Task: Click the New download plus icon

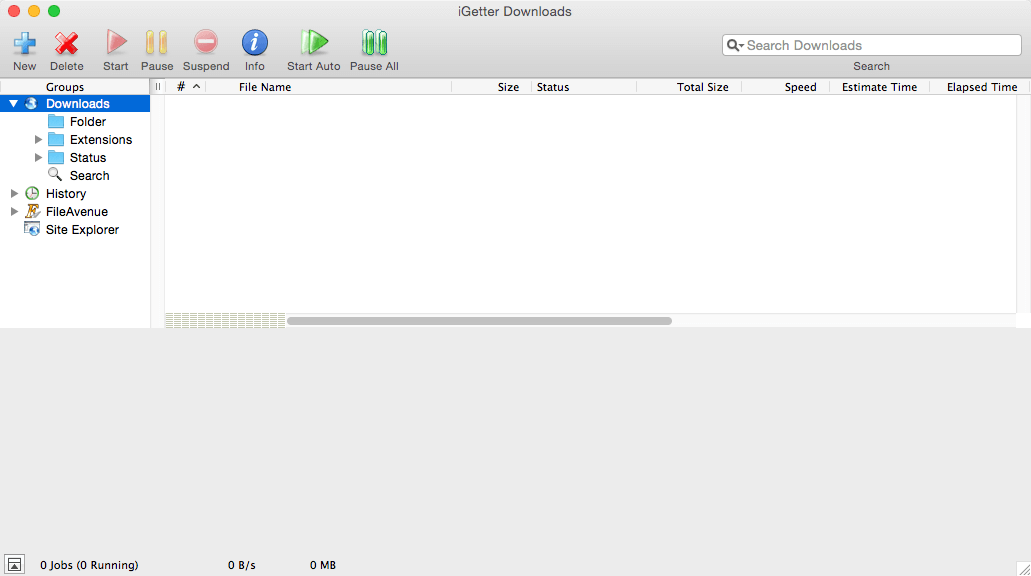Action: [25, 43]
